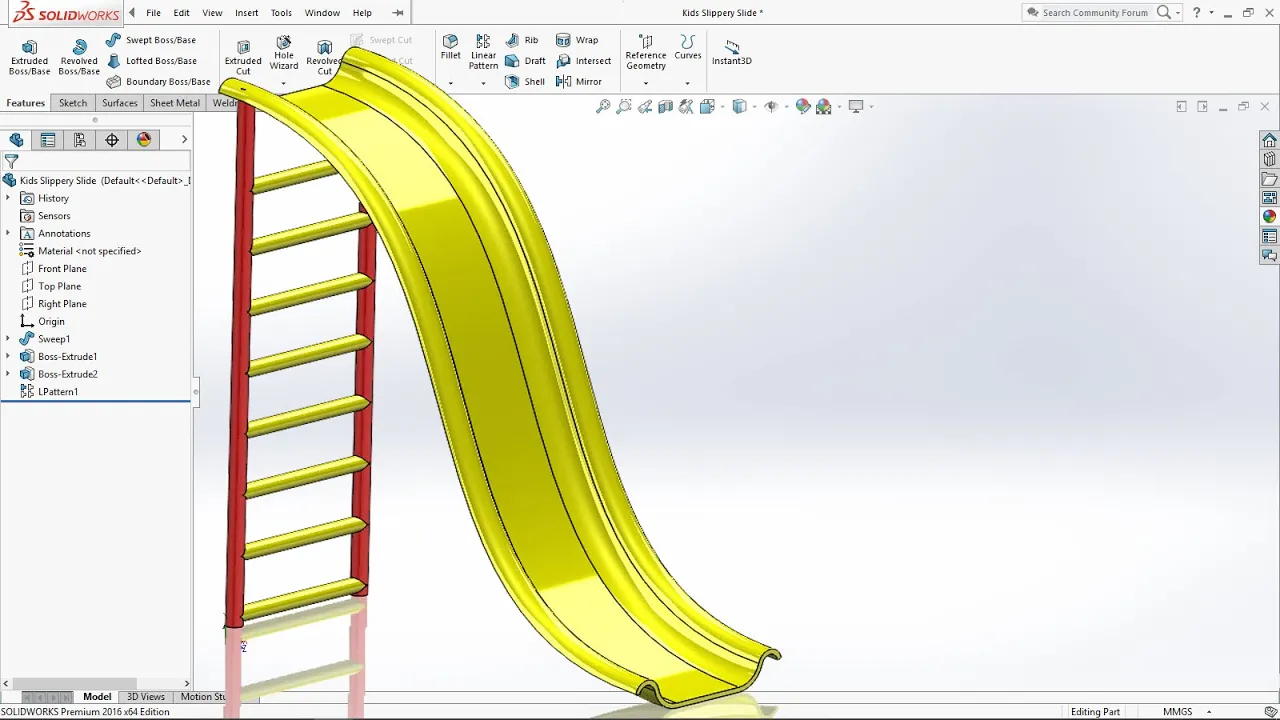Click the Section View icon
The image size is (1280, 720).
(666, 106)
